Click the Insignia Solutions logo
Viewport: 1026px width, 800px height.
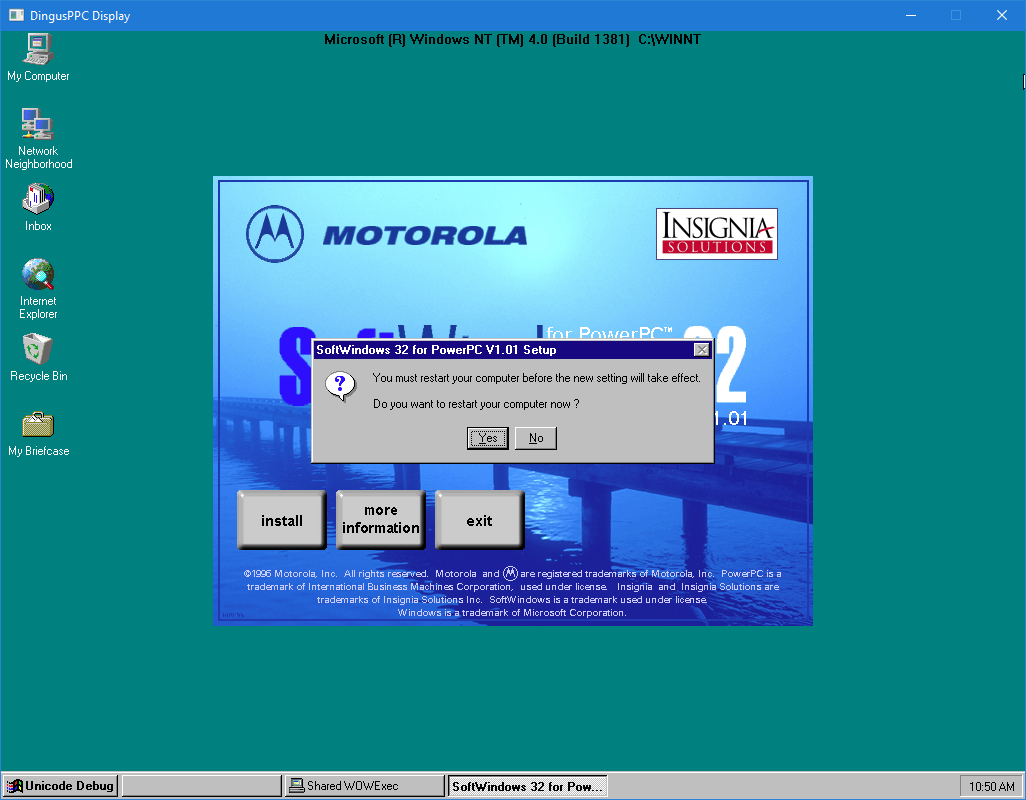pos(716,234)
